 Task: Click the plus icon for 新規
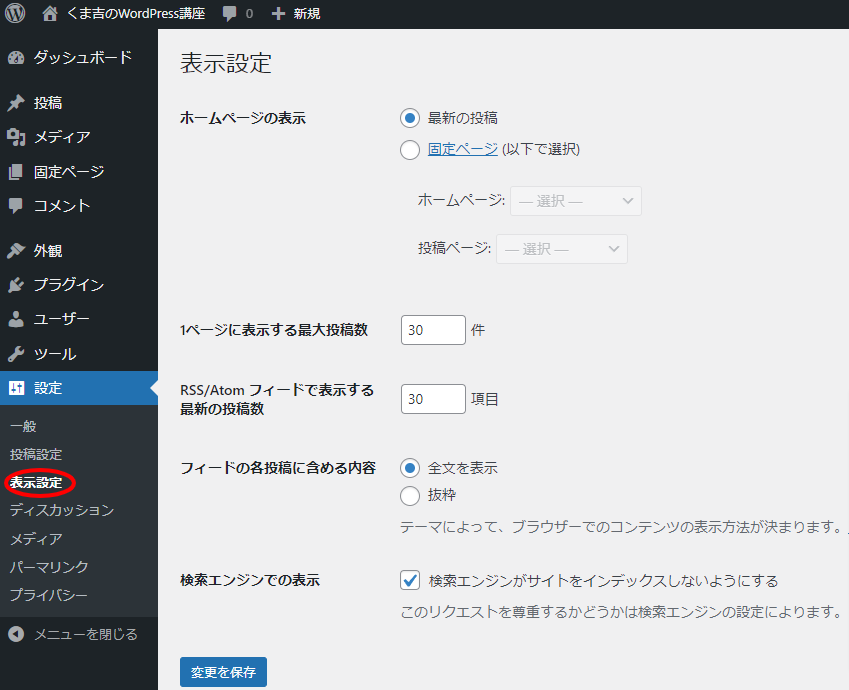pyautogui.click(x=278, y=14)
